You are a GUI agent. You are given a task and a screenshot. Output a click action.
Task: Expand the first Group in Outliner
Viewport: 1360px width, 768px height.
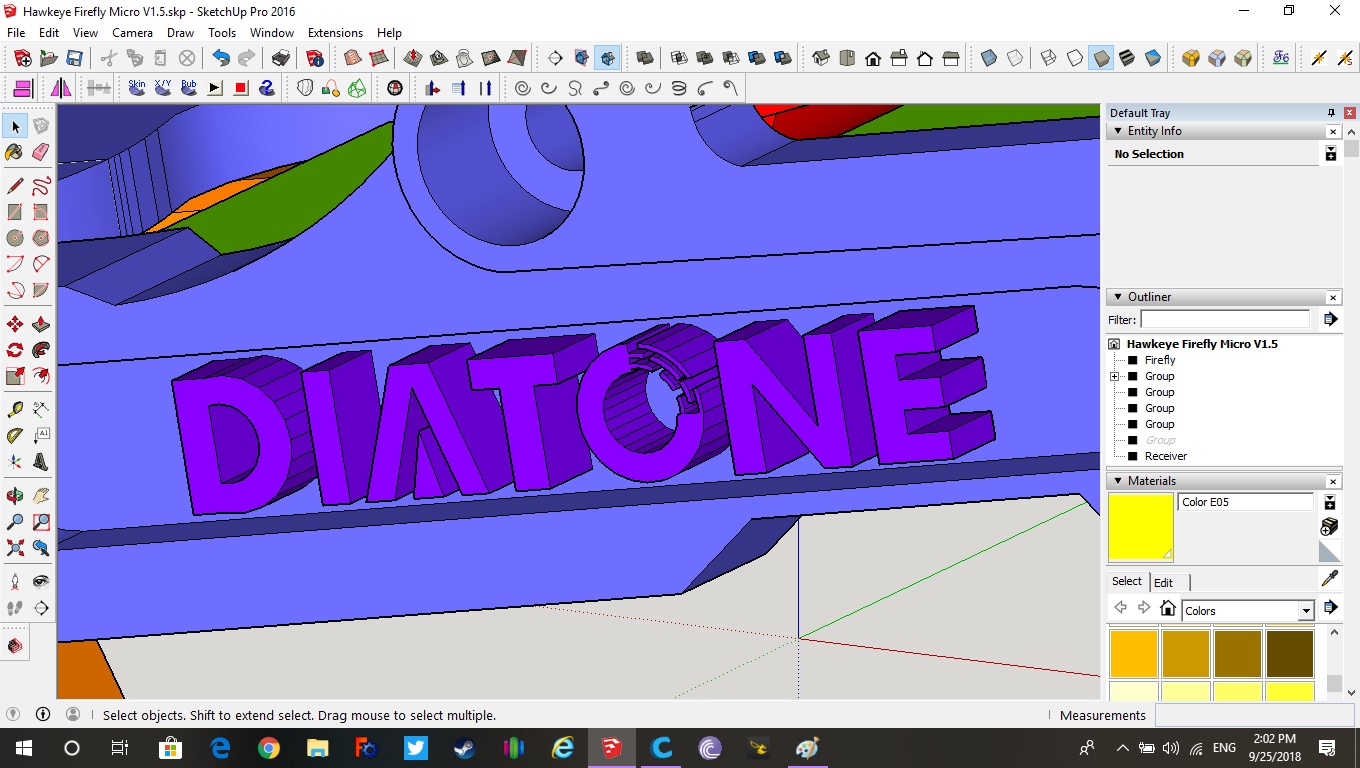tap(1114, 376)
